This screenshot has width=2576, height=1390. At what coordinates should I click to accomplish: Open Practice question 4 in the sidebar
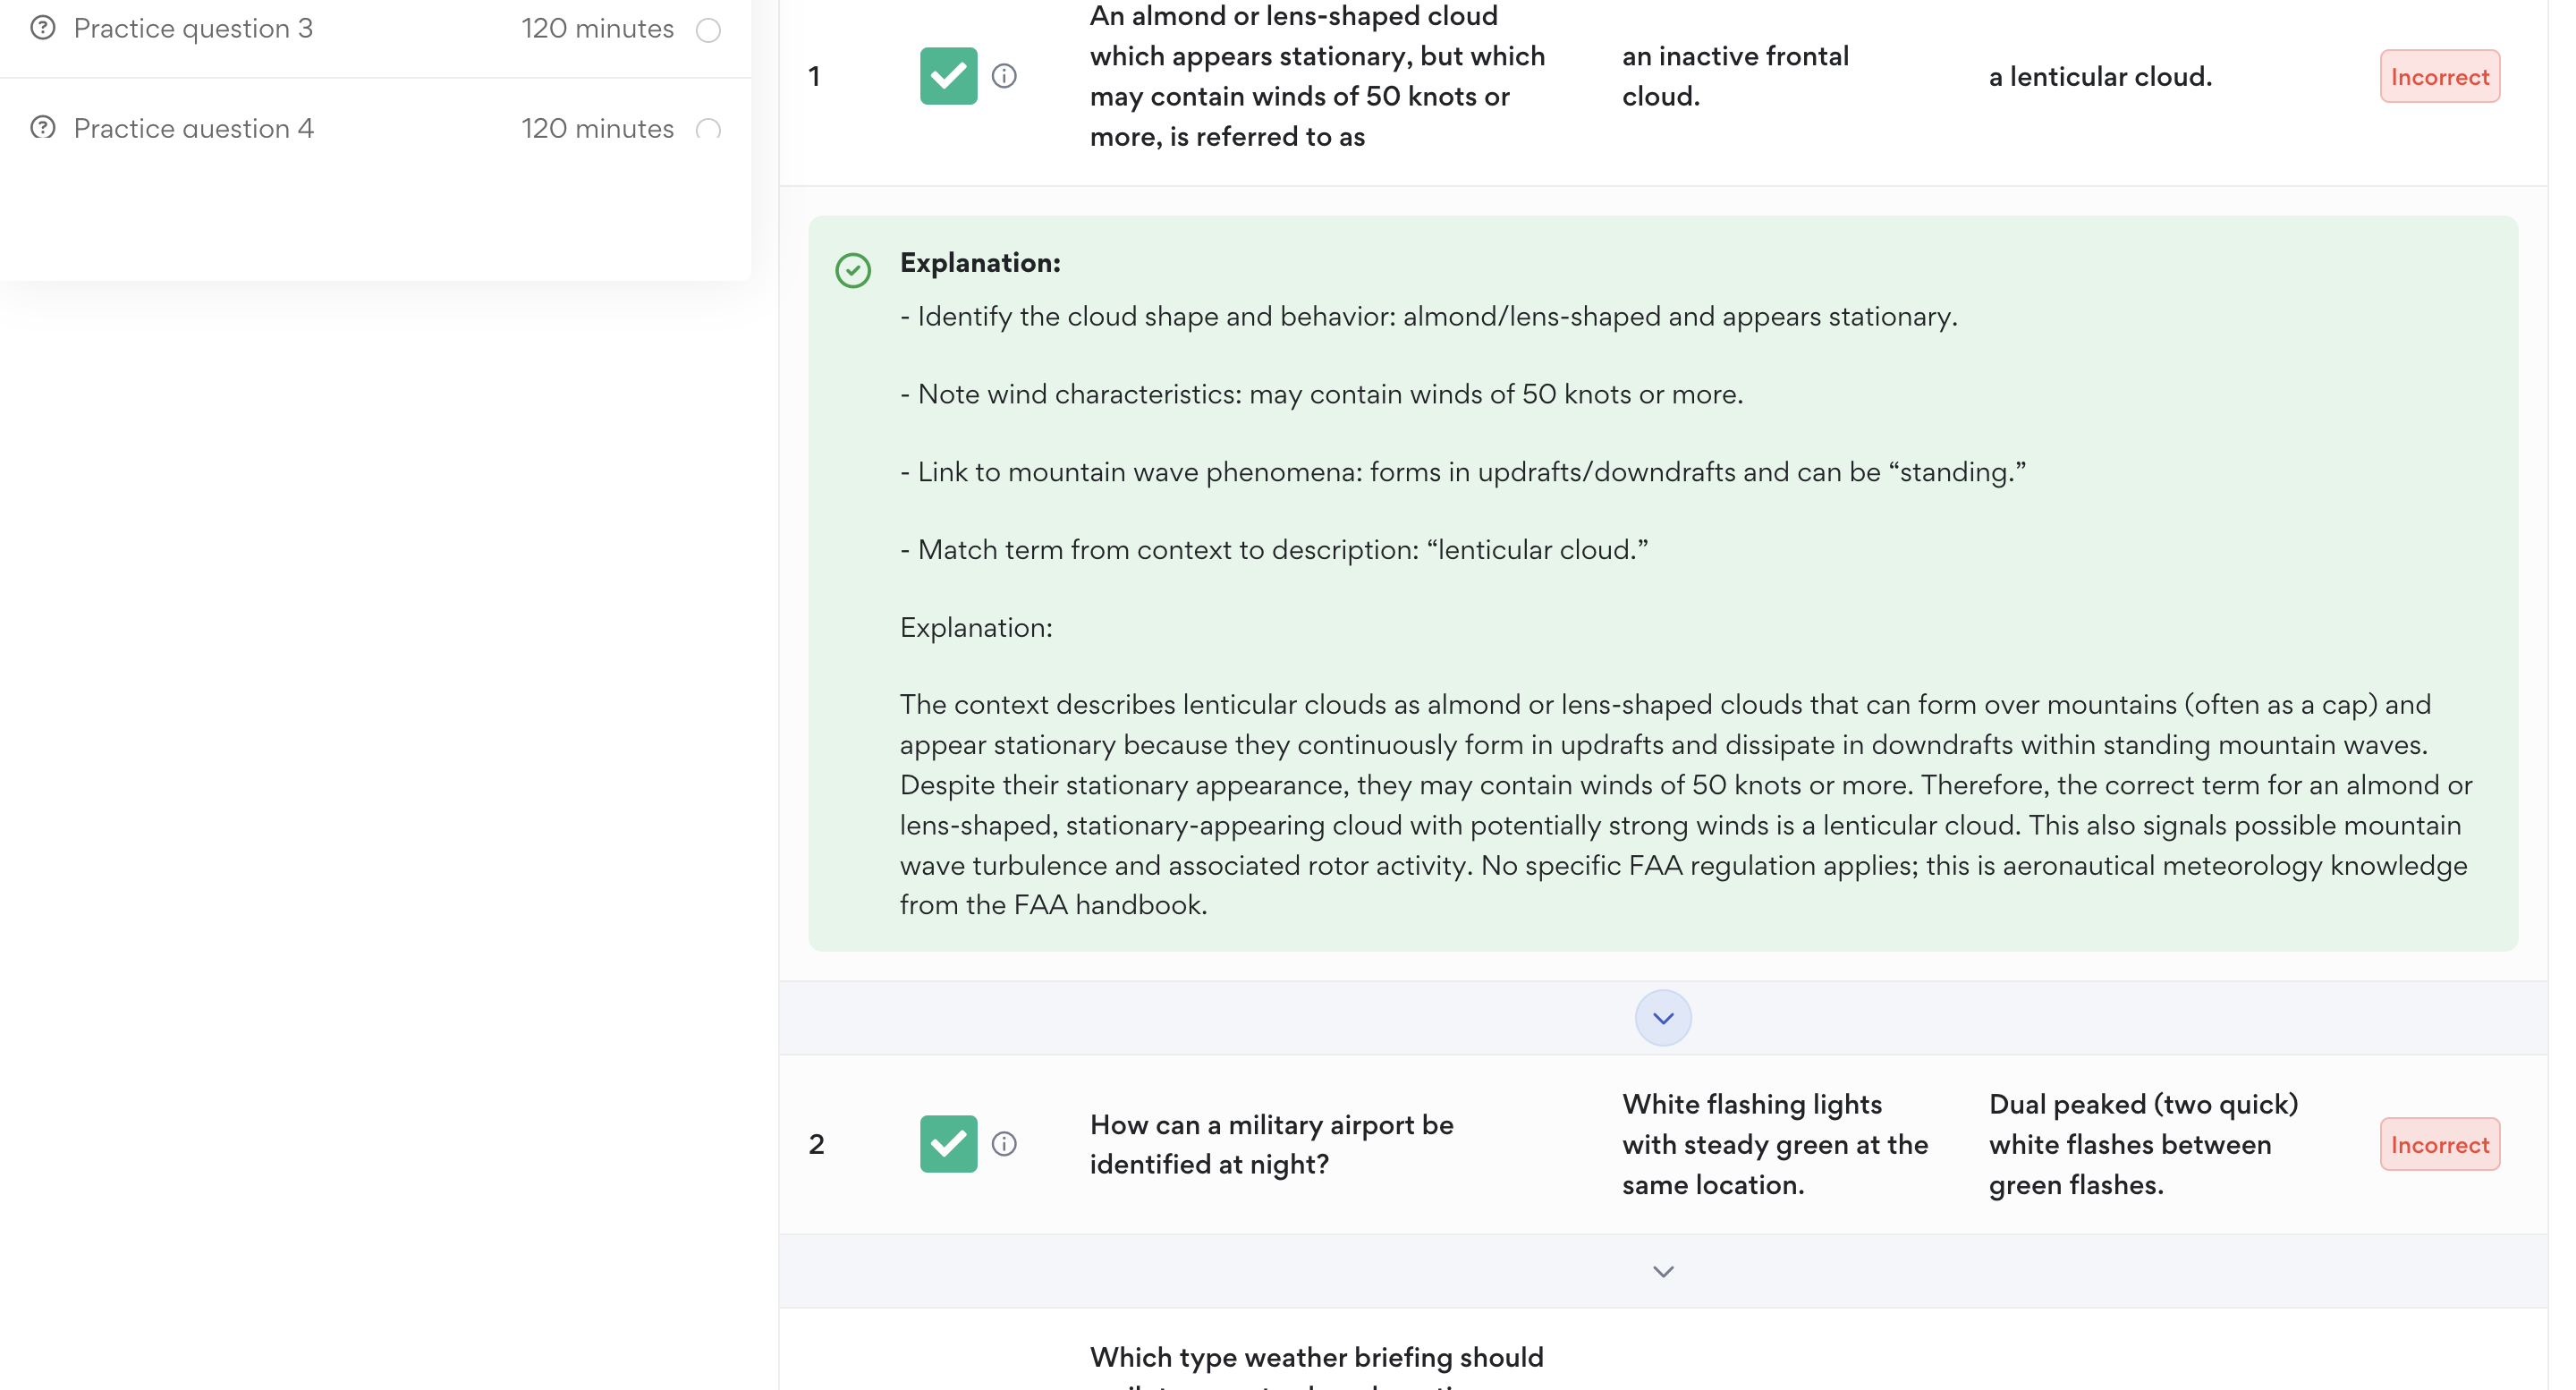tap(193, 128)
